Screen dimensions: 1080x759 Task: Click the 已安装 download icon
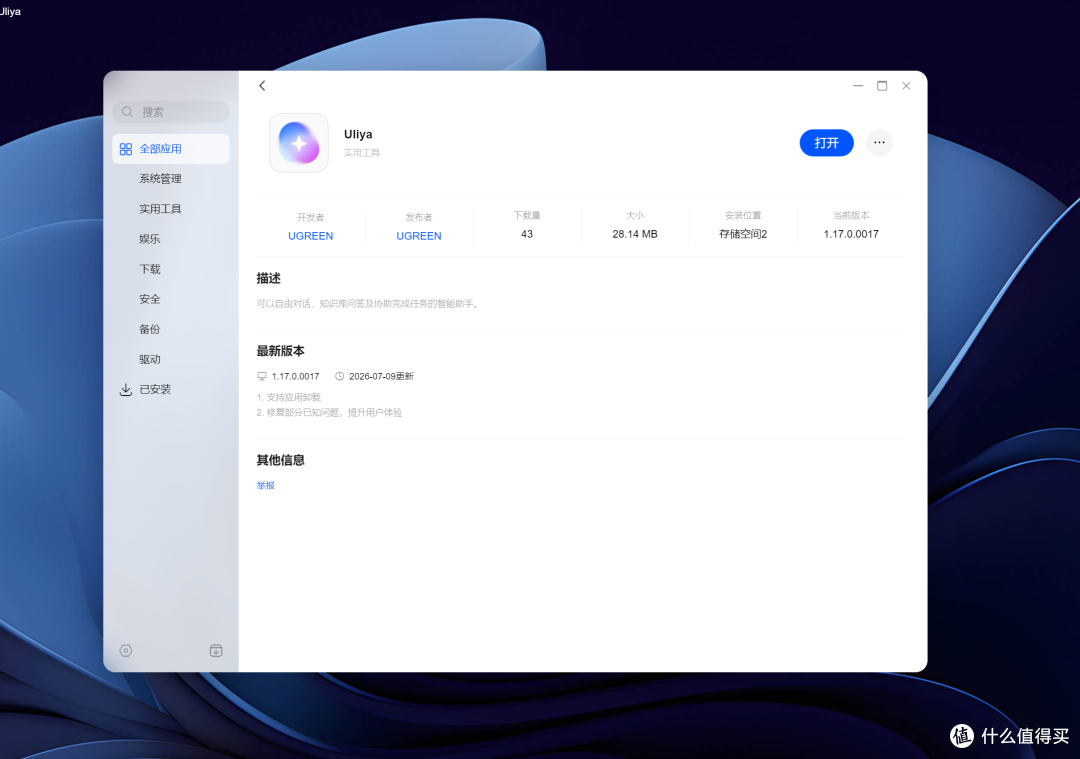125,389
